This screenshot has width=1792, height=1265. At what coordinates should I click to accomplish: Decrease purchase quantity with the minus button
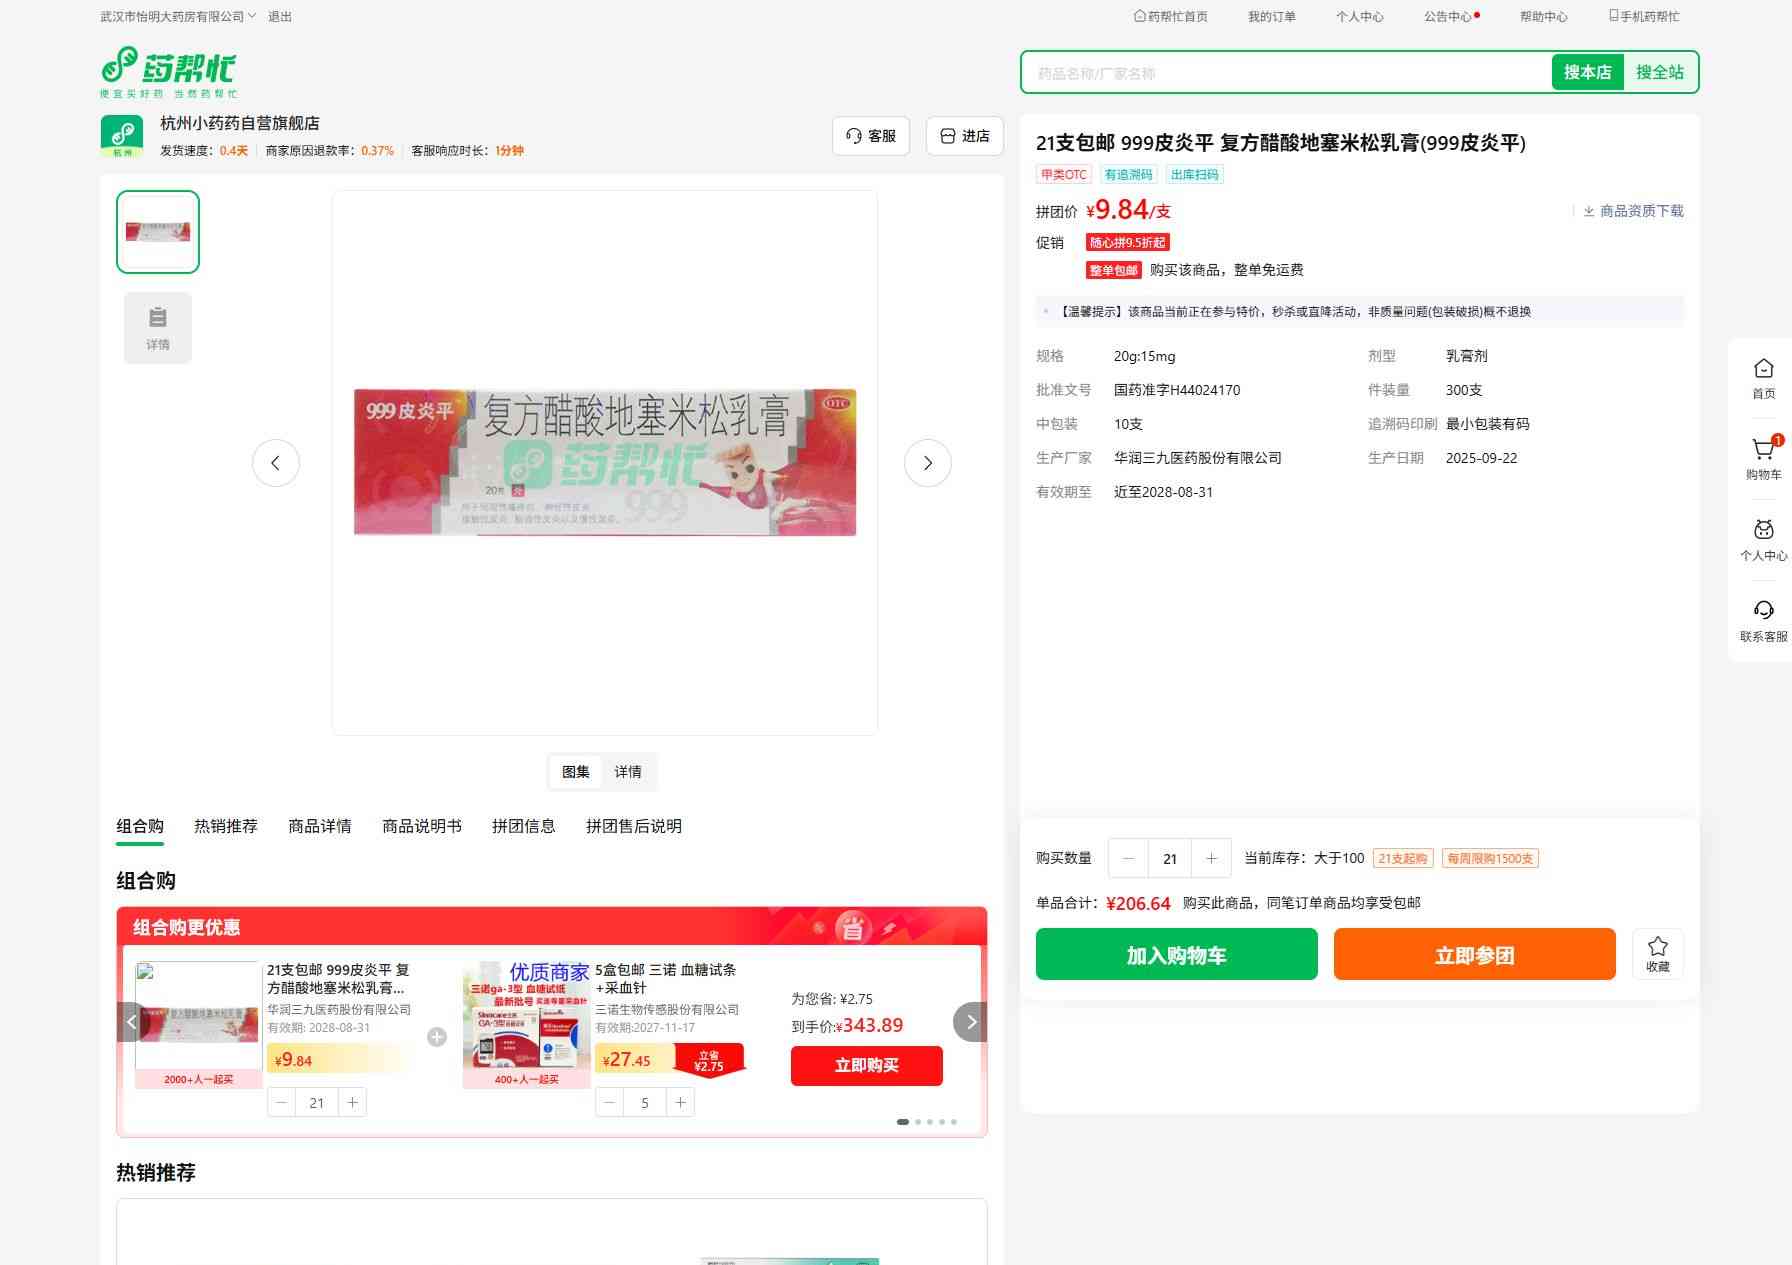tap(1129, 858)
